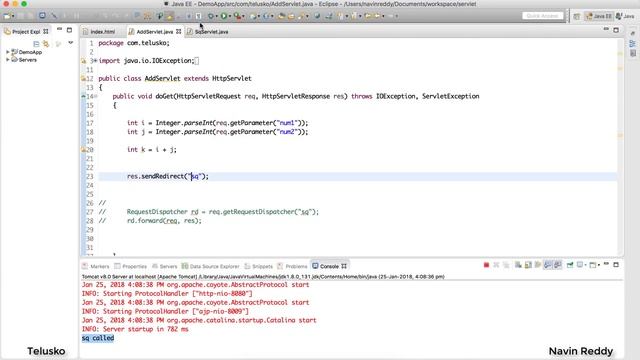
Task: Toggle Show Console on standard output change
Action: 548,265
